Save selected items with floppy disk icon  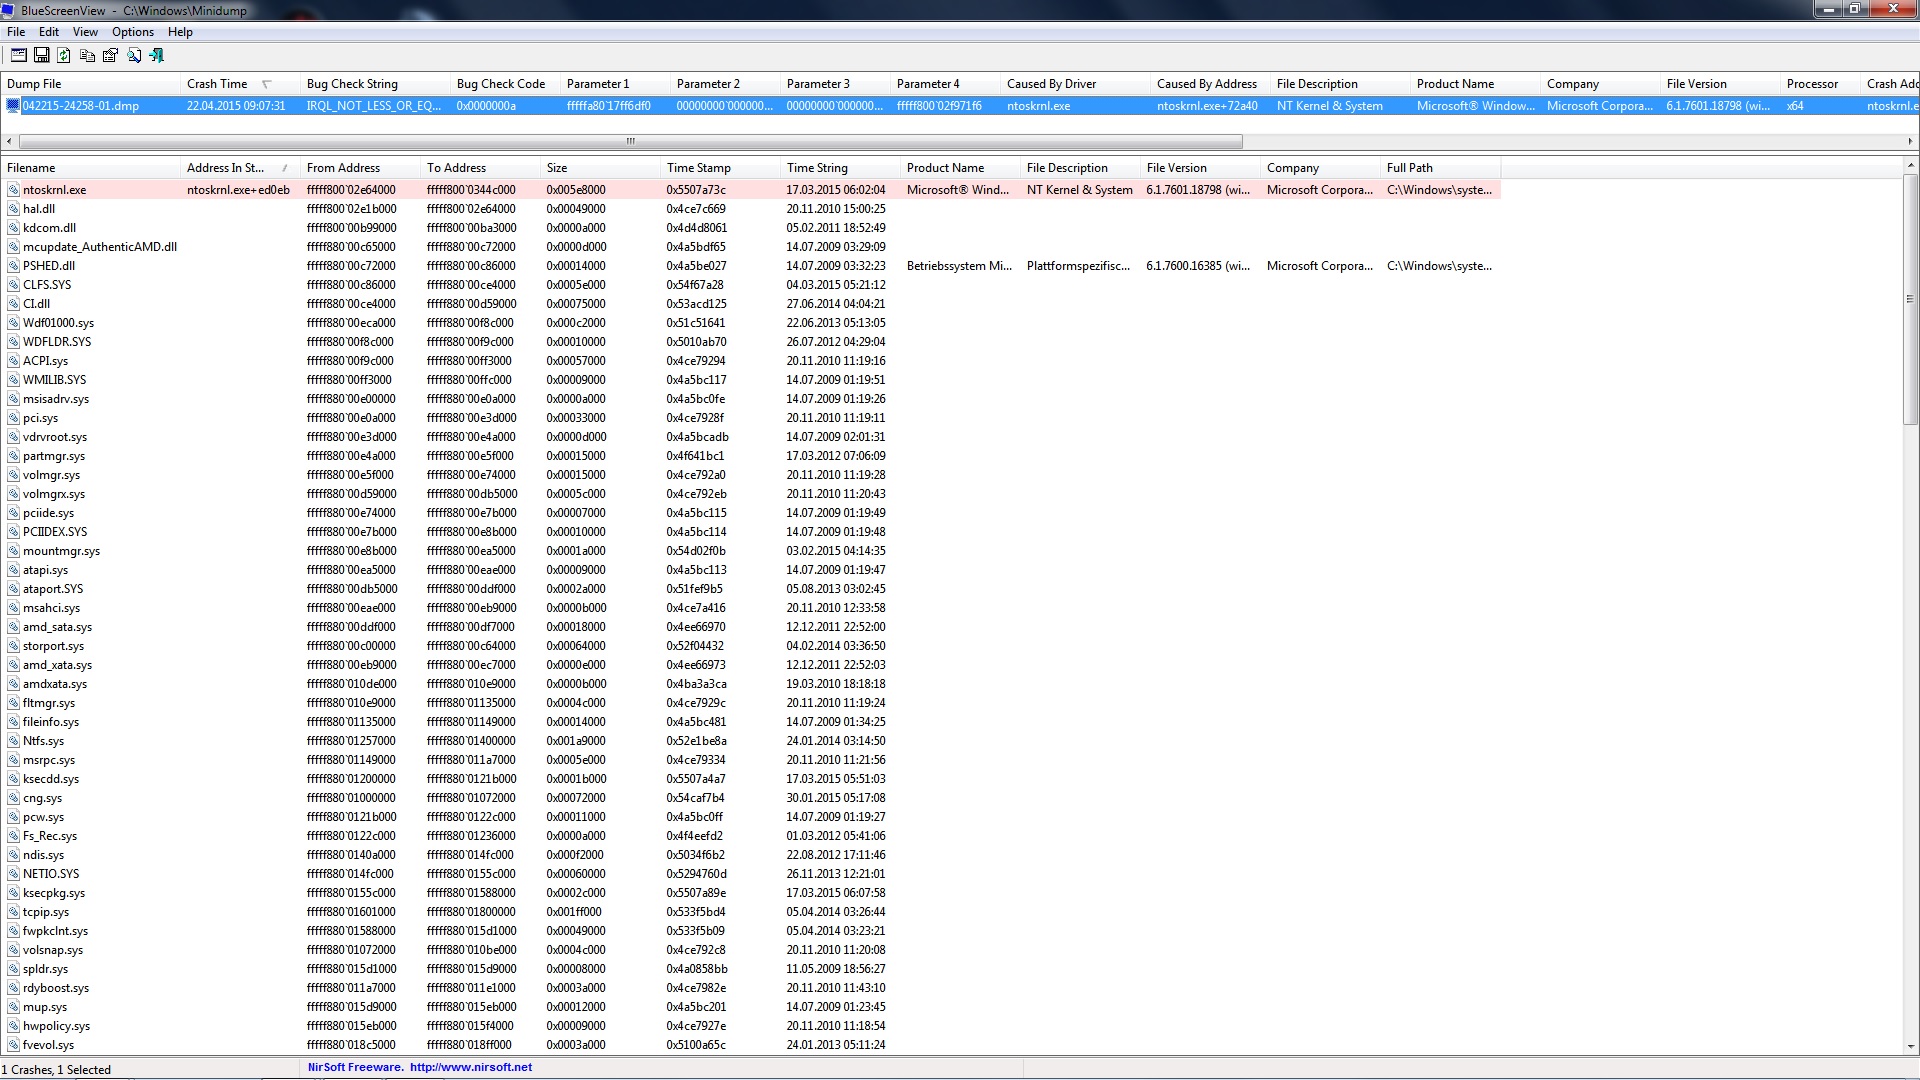pos(41,56)
